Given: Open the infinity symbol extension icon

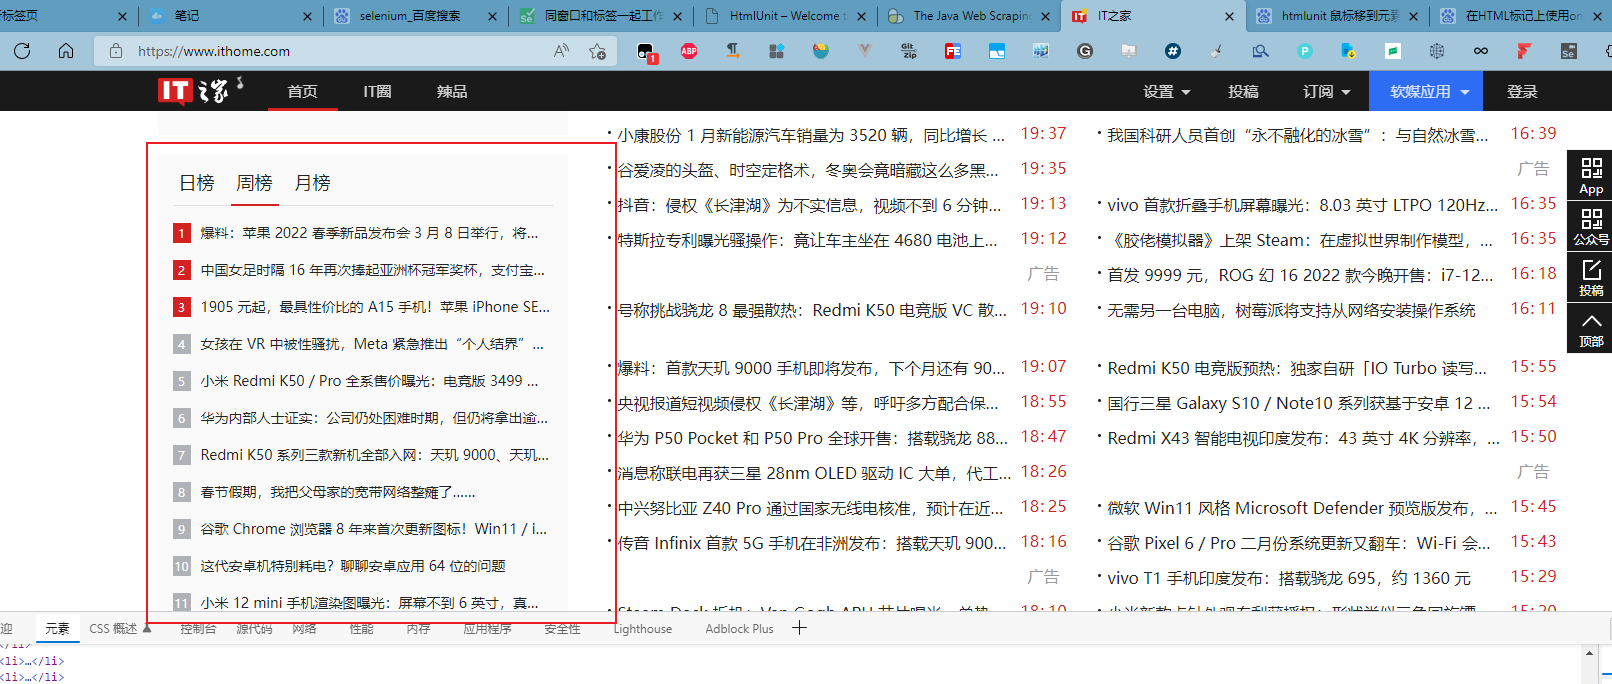Looking at the screenshot, I should click(x=1481, y=51).
